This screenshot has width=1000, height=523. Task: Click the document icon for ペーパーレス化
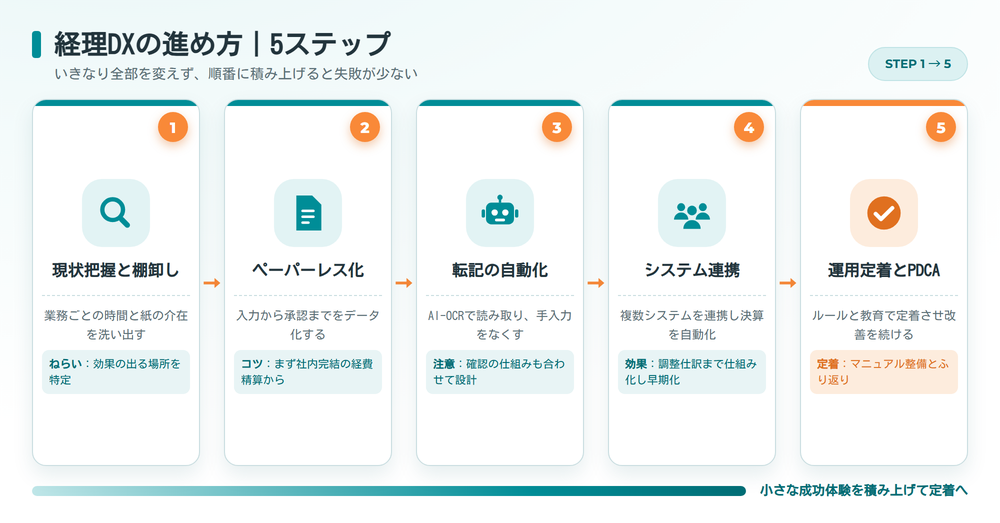308,212
